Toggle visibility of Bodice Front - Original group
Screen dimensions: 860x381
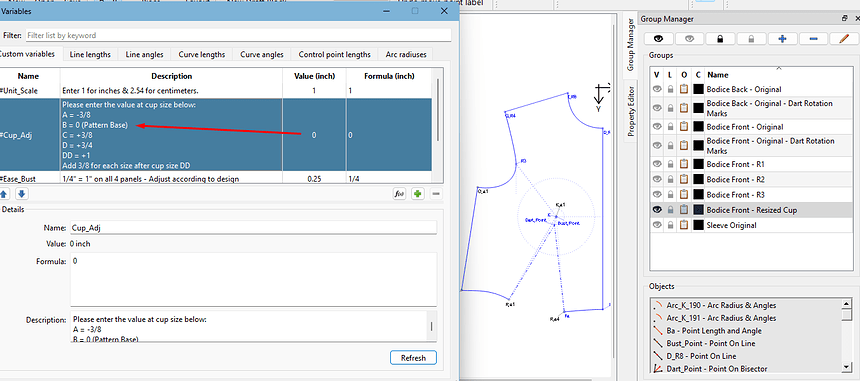pos(657,126)
